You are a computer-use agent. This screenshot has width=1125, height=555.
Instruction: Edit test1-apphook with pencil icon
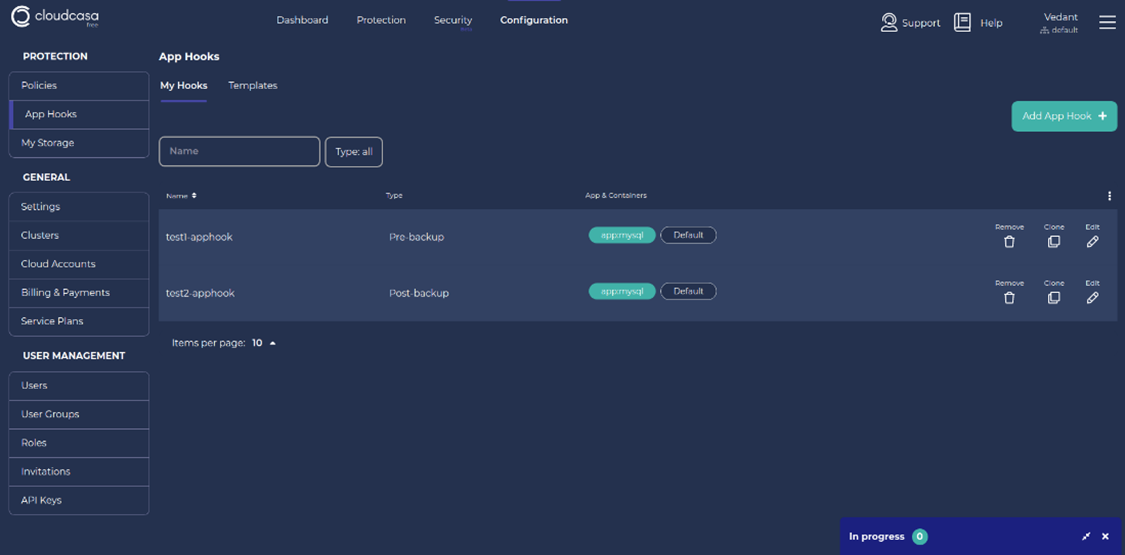(x=1093, y=242)
